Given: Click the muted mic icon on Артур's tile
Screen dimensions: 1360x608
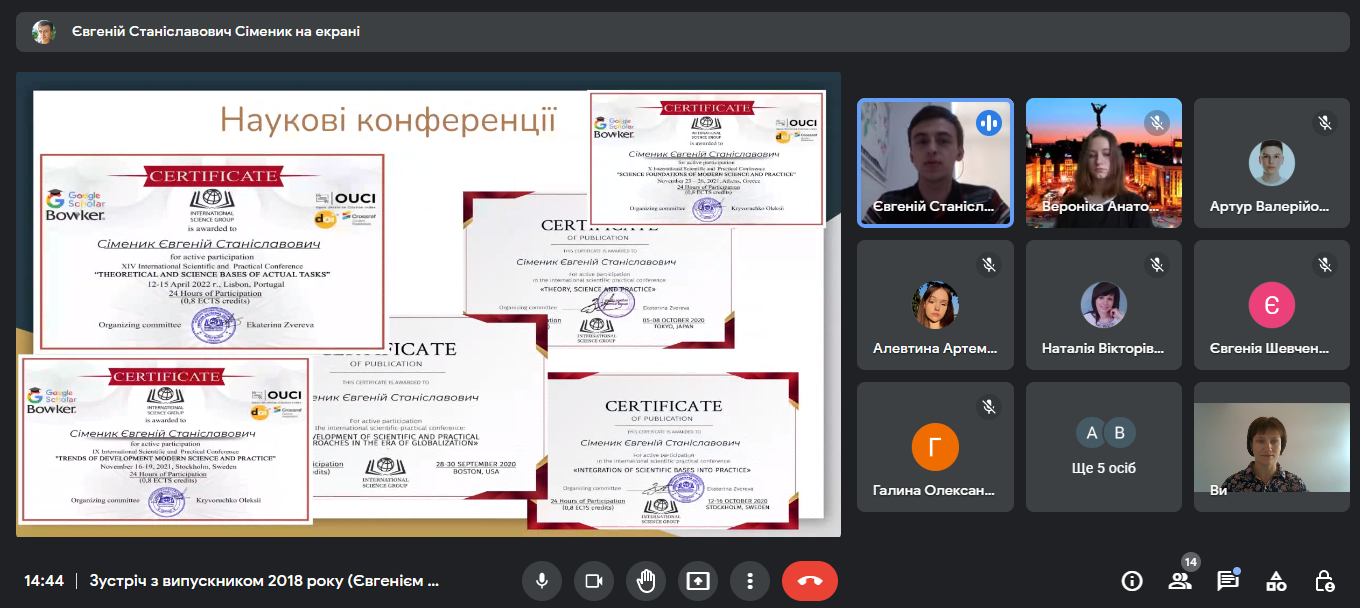Looking at the screenshot, I should coord(1325,123).
